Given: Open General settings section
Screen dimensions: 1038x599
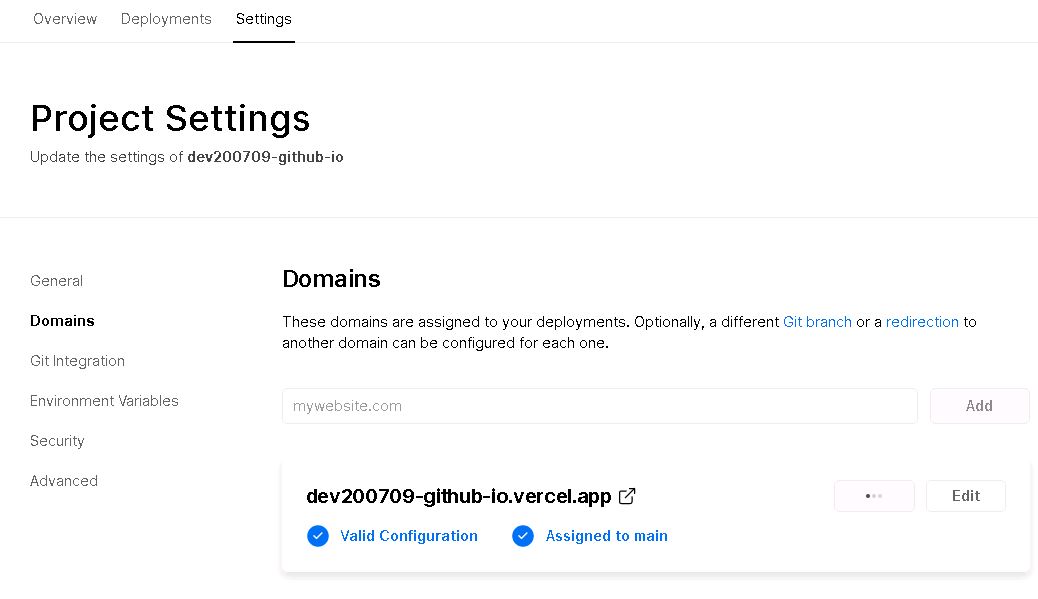Looking at the screenshot, I should (x=56, y=281).
